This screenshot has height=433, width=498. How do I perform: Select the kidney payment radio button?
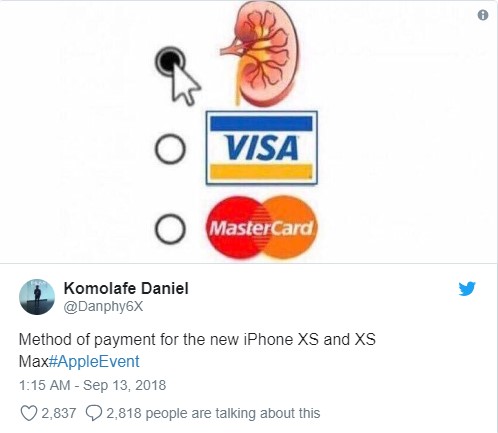pos(170,62)
